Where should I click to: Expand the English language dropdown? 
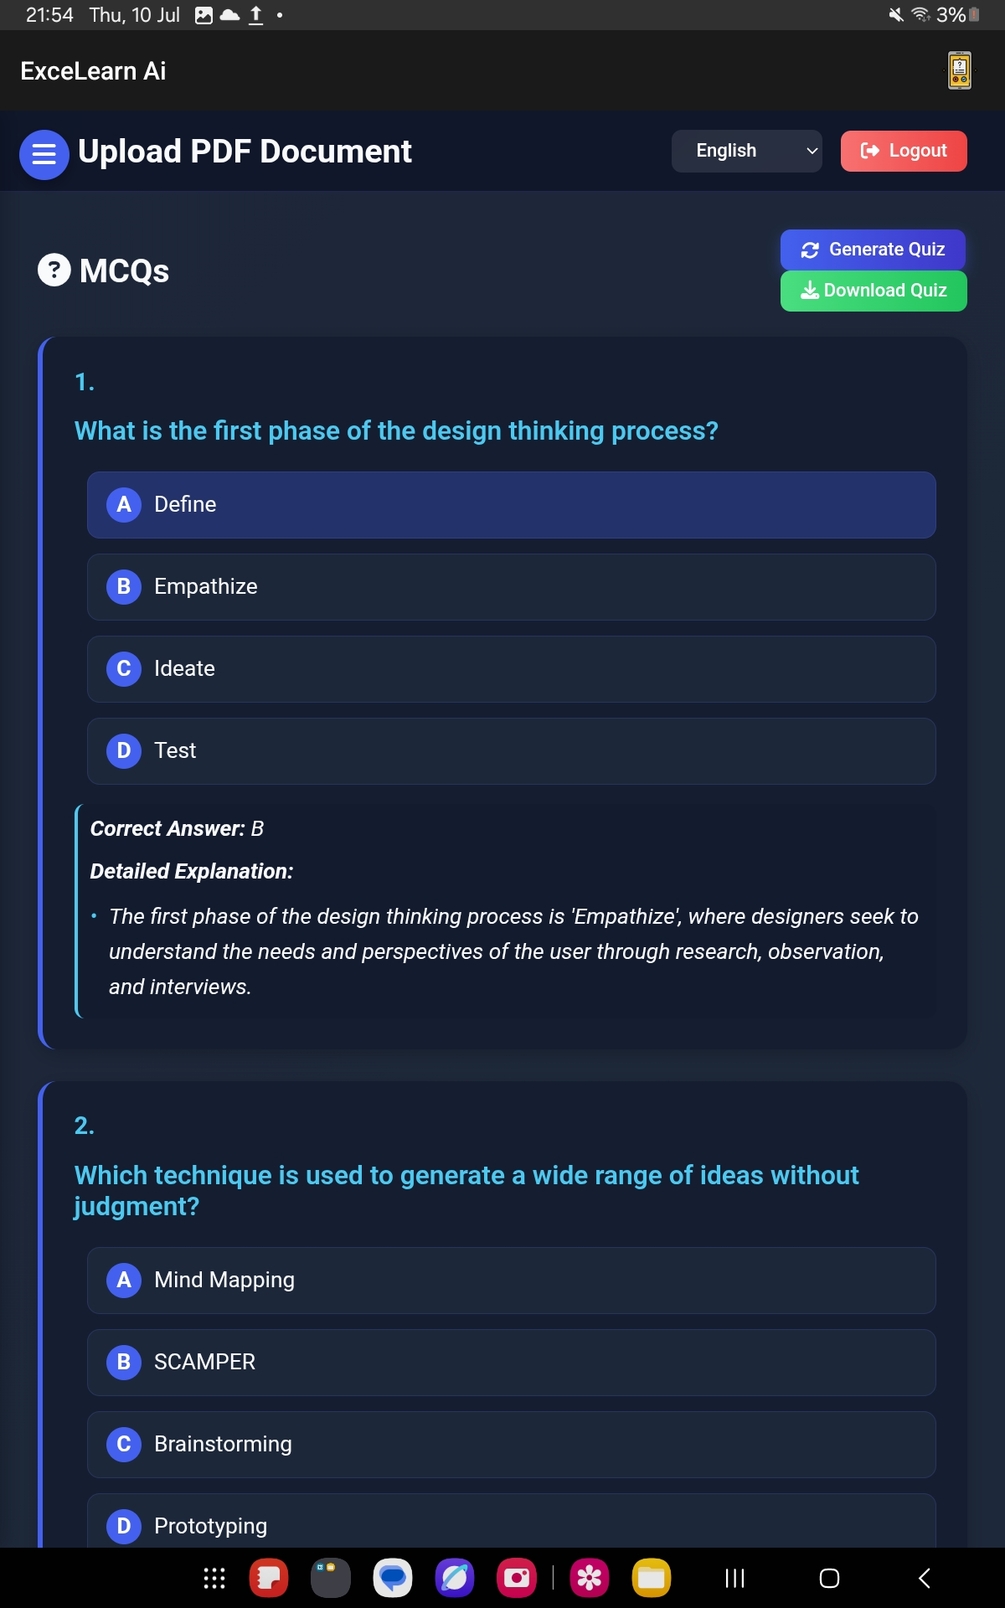(746, 151)
